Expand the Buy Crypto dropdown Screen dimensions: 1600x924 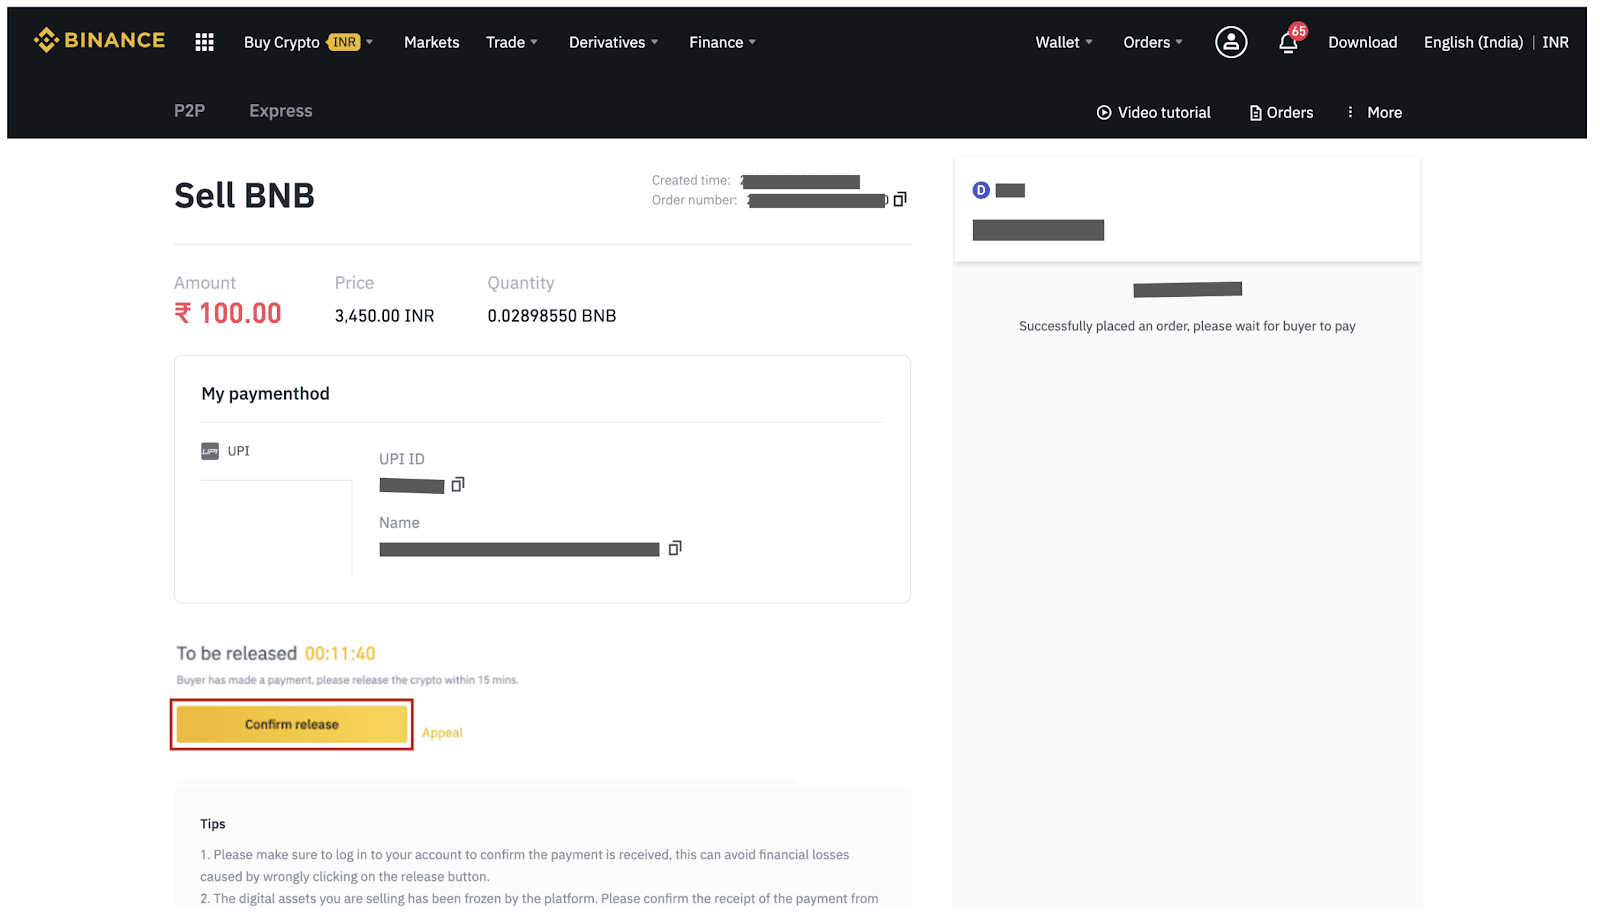coord(309,42)
